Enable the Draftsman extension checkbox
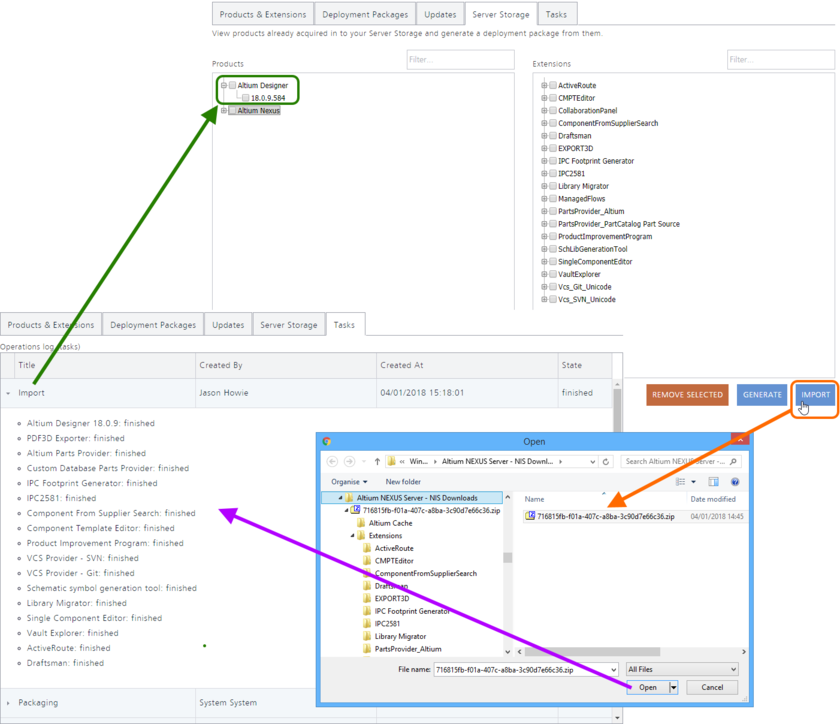Screen dimensions: 840x724 (552, 136)
